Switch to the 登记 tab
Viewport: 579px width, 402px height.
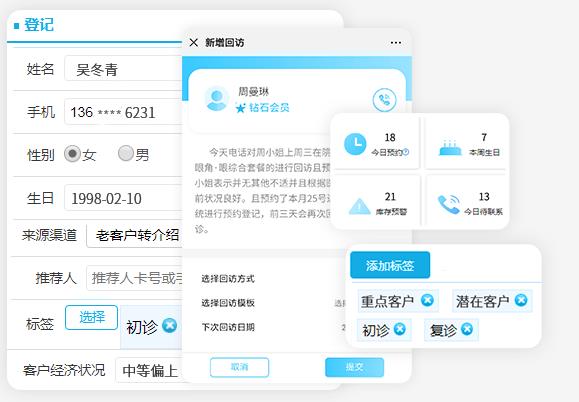point(39,25)
